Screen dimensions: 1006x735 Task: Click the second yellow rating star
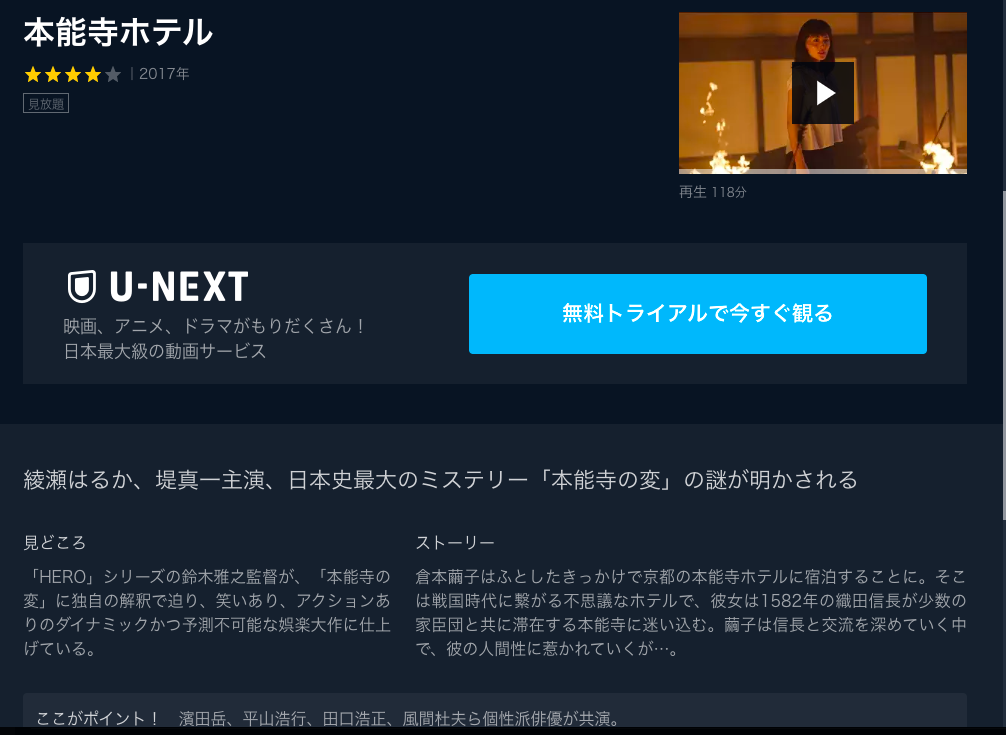point(53,74)
